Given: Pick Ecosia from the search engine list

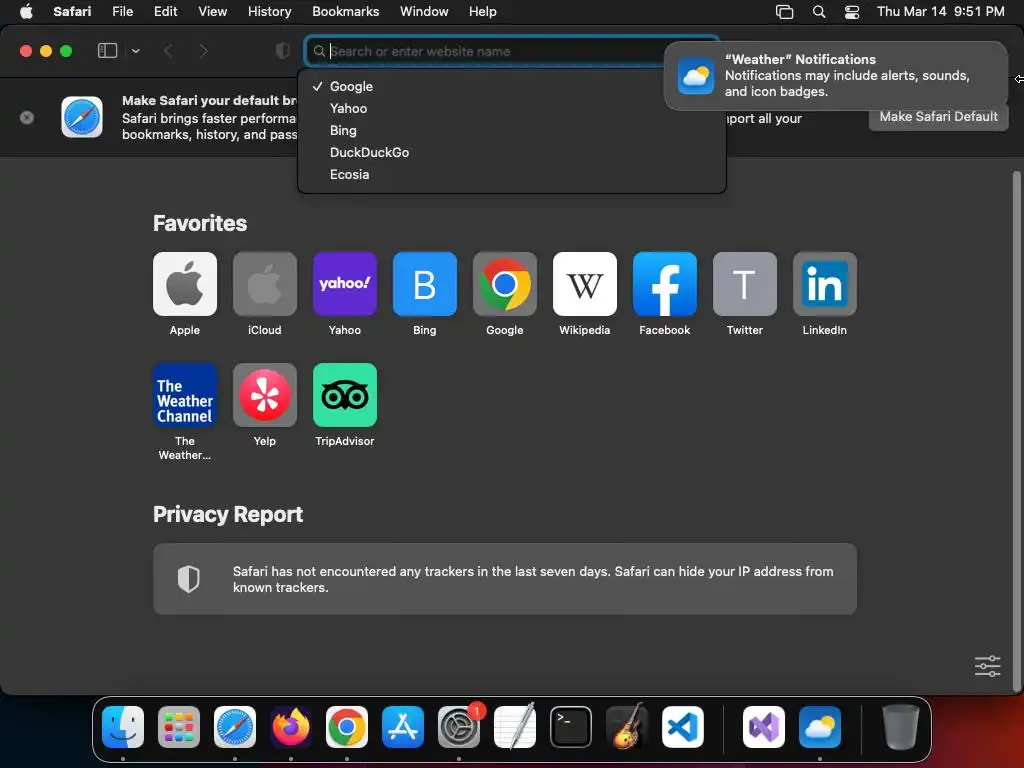Looking at the screenshot, I should pyautogui.click(x=511, y=174).
